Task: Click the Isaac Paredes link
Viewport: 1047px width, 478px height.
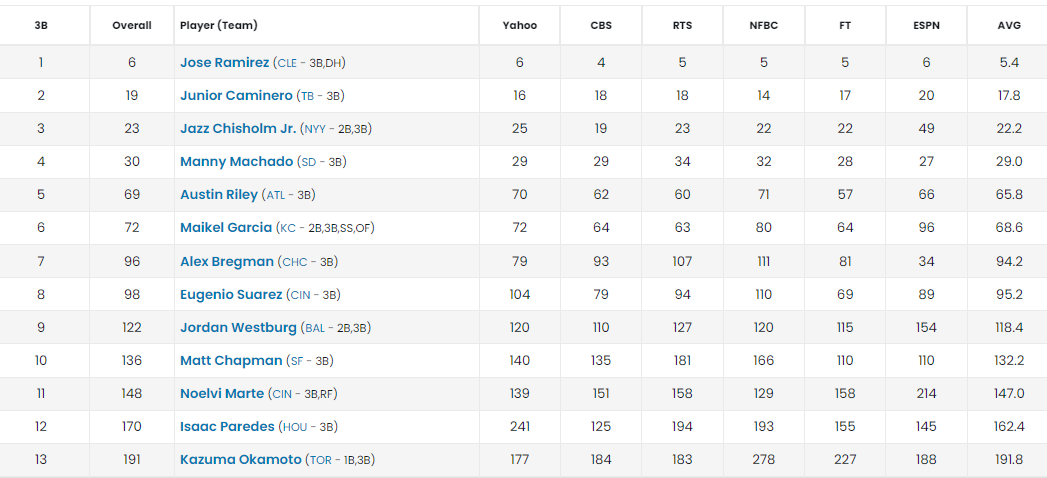Action: point(226,427)
